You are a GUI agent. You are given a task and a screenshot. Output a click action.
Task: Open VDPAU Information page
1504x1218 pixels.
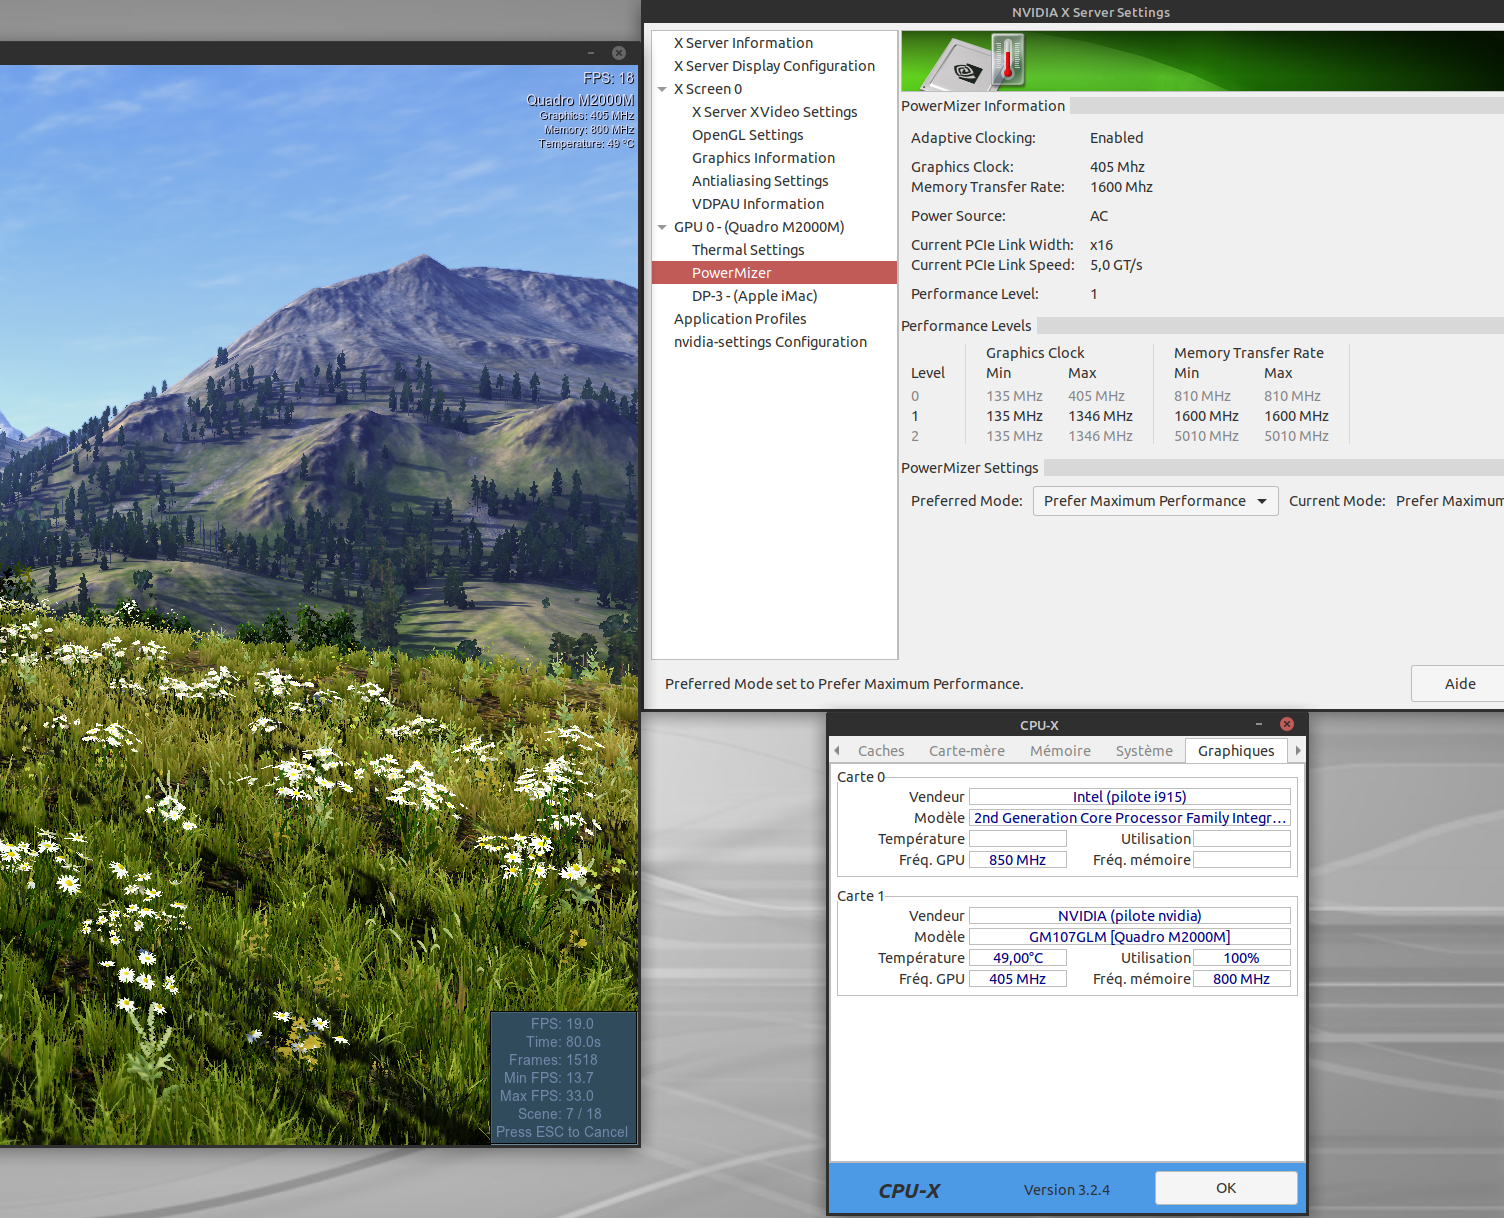click(757, 204)
